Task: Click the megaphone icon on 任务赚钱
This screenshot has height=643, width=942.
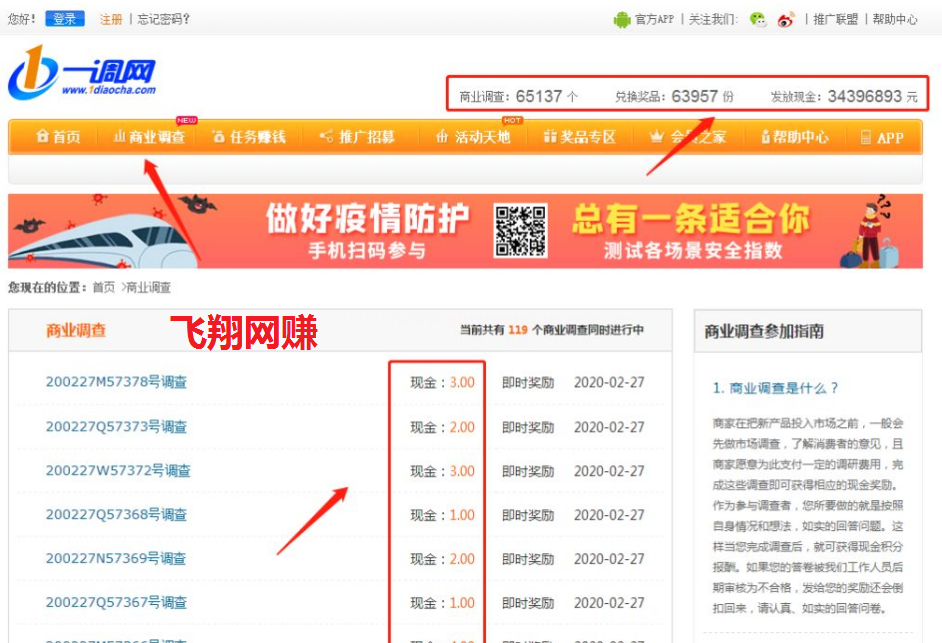Action: (218, 139)
